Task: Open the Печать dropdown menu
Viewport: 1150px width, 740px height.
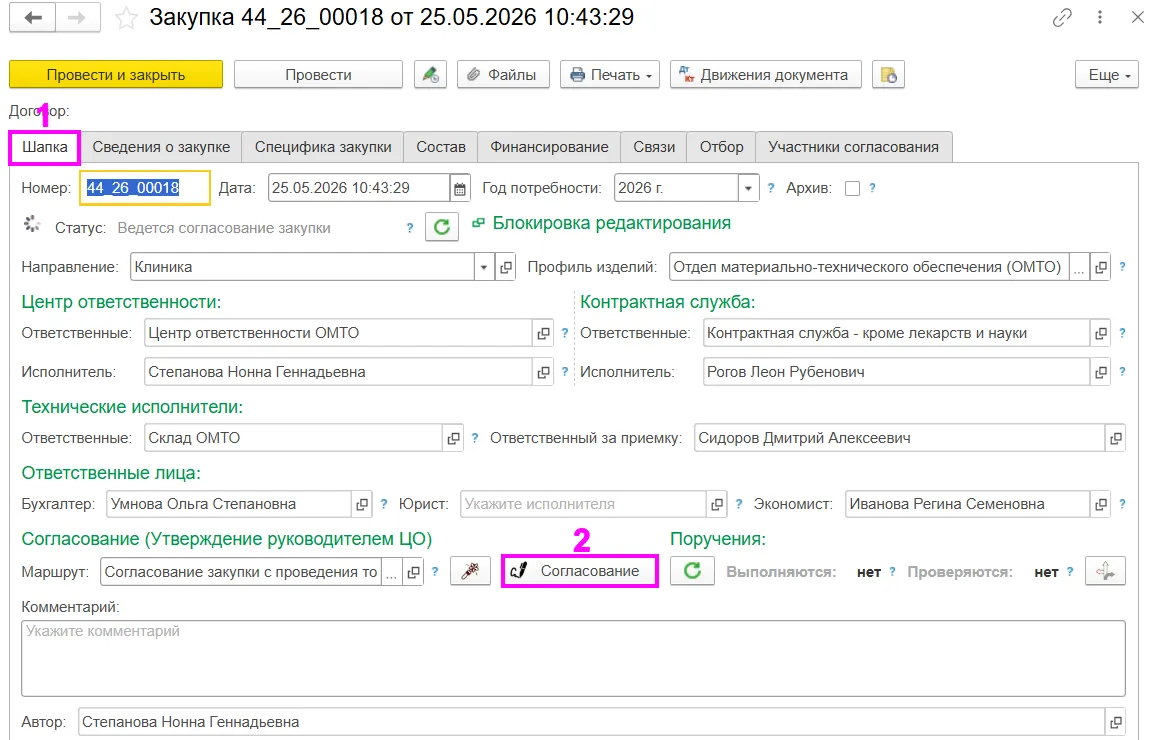Action: tap(610, 75)
